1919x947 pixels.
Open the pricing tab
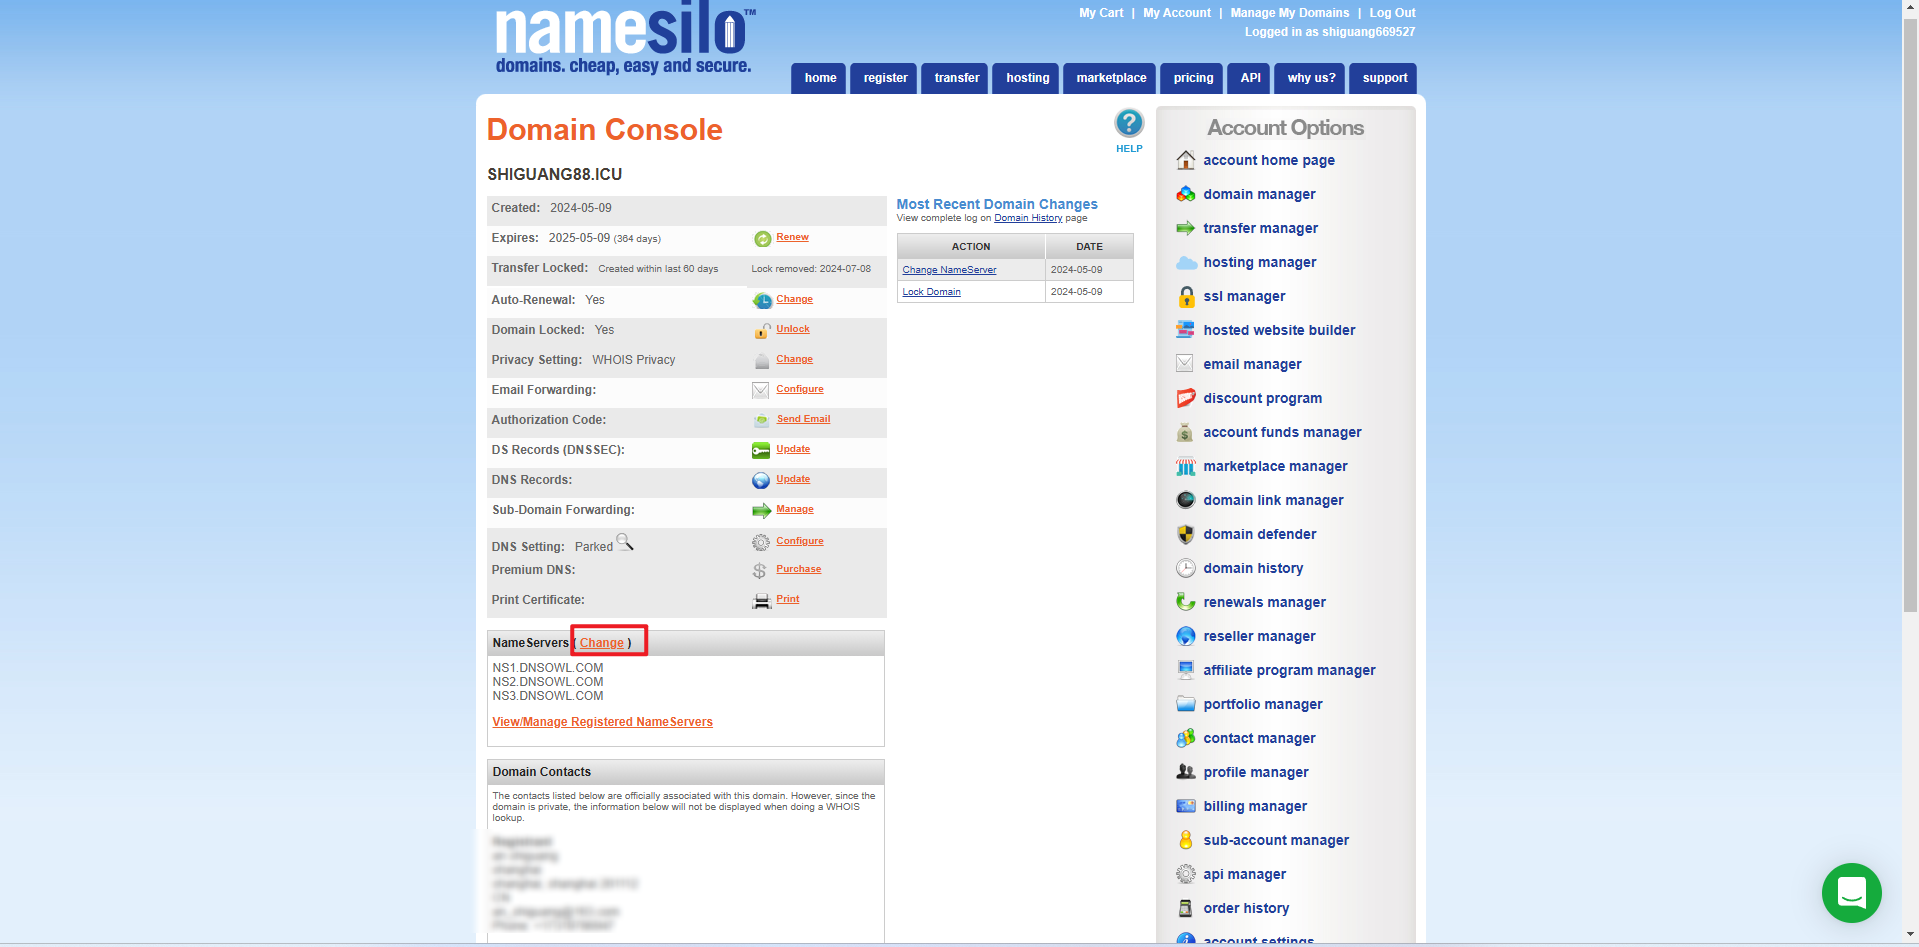[x=1191, y=78]
